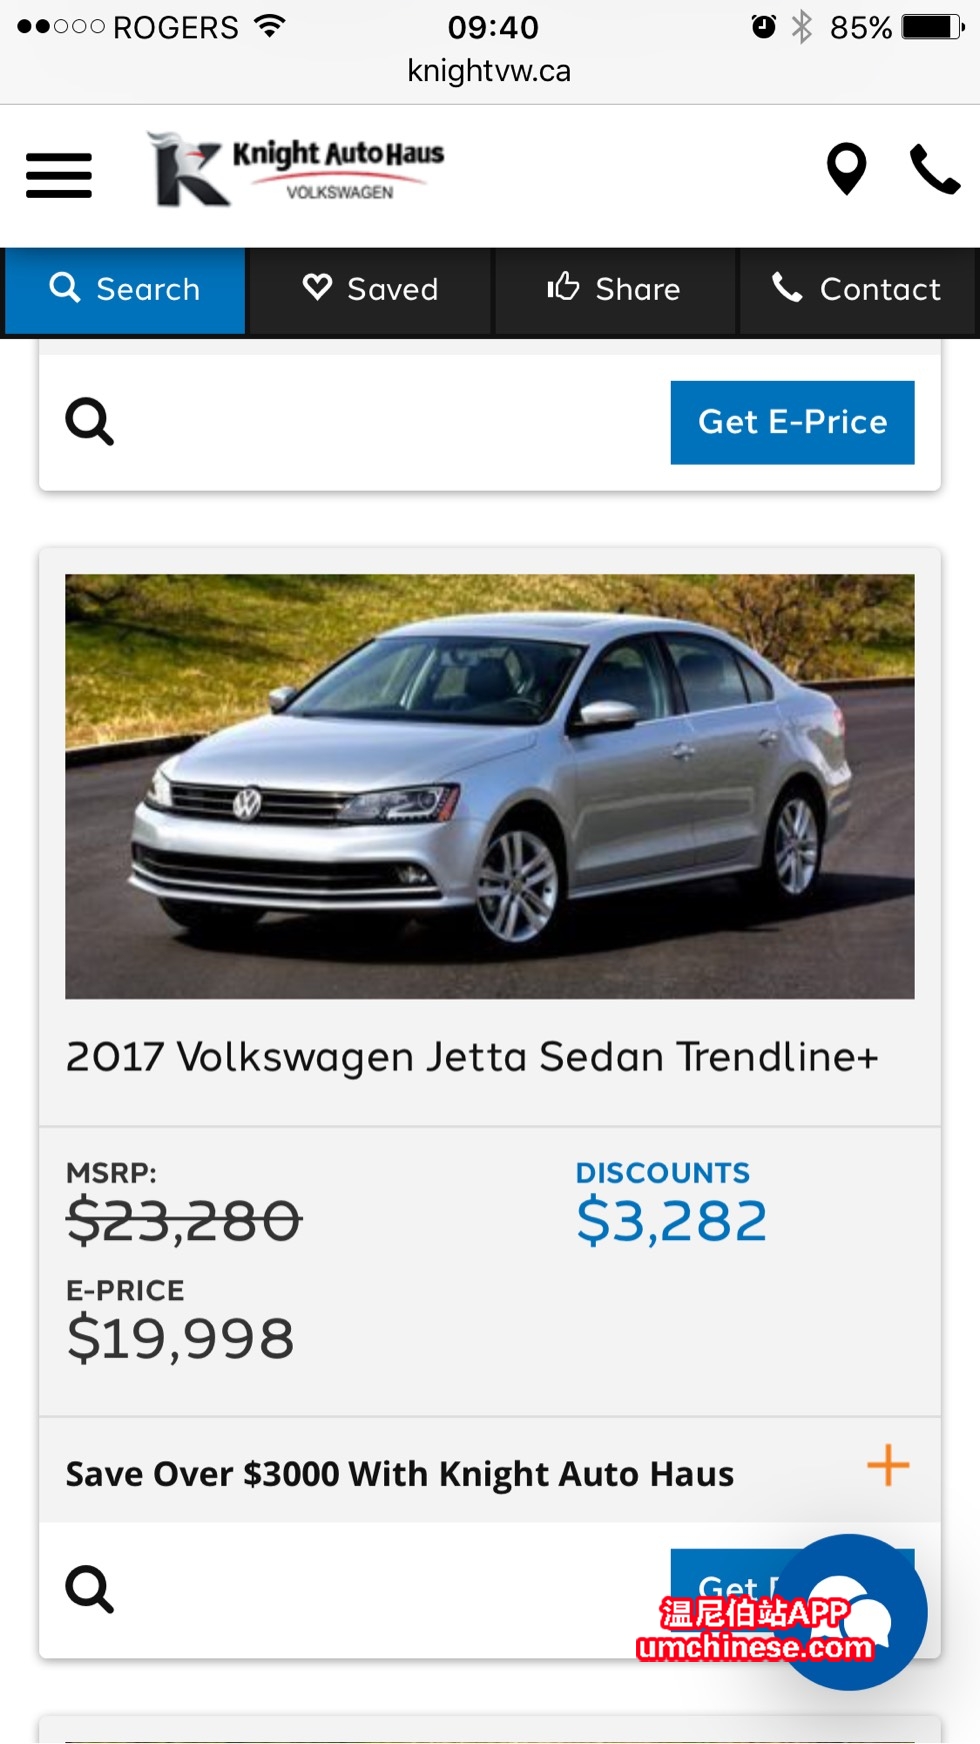The height and width of the screenshot is (1744, 980).
Task: Open the live chat bubble icon
Action: pyautogui.click(x=850, y=1612)
